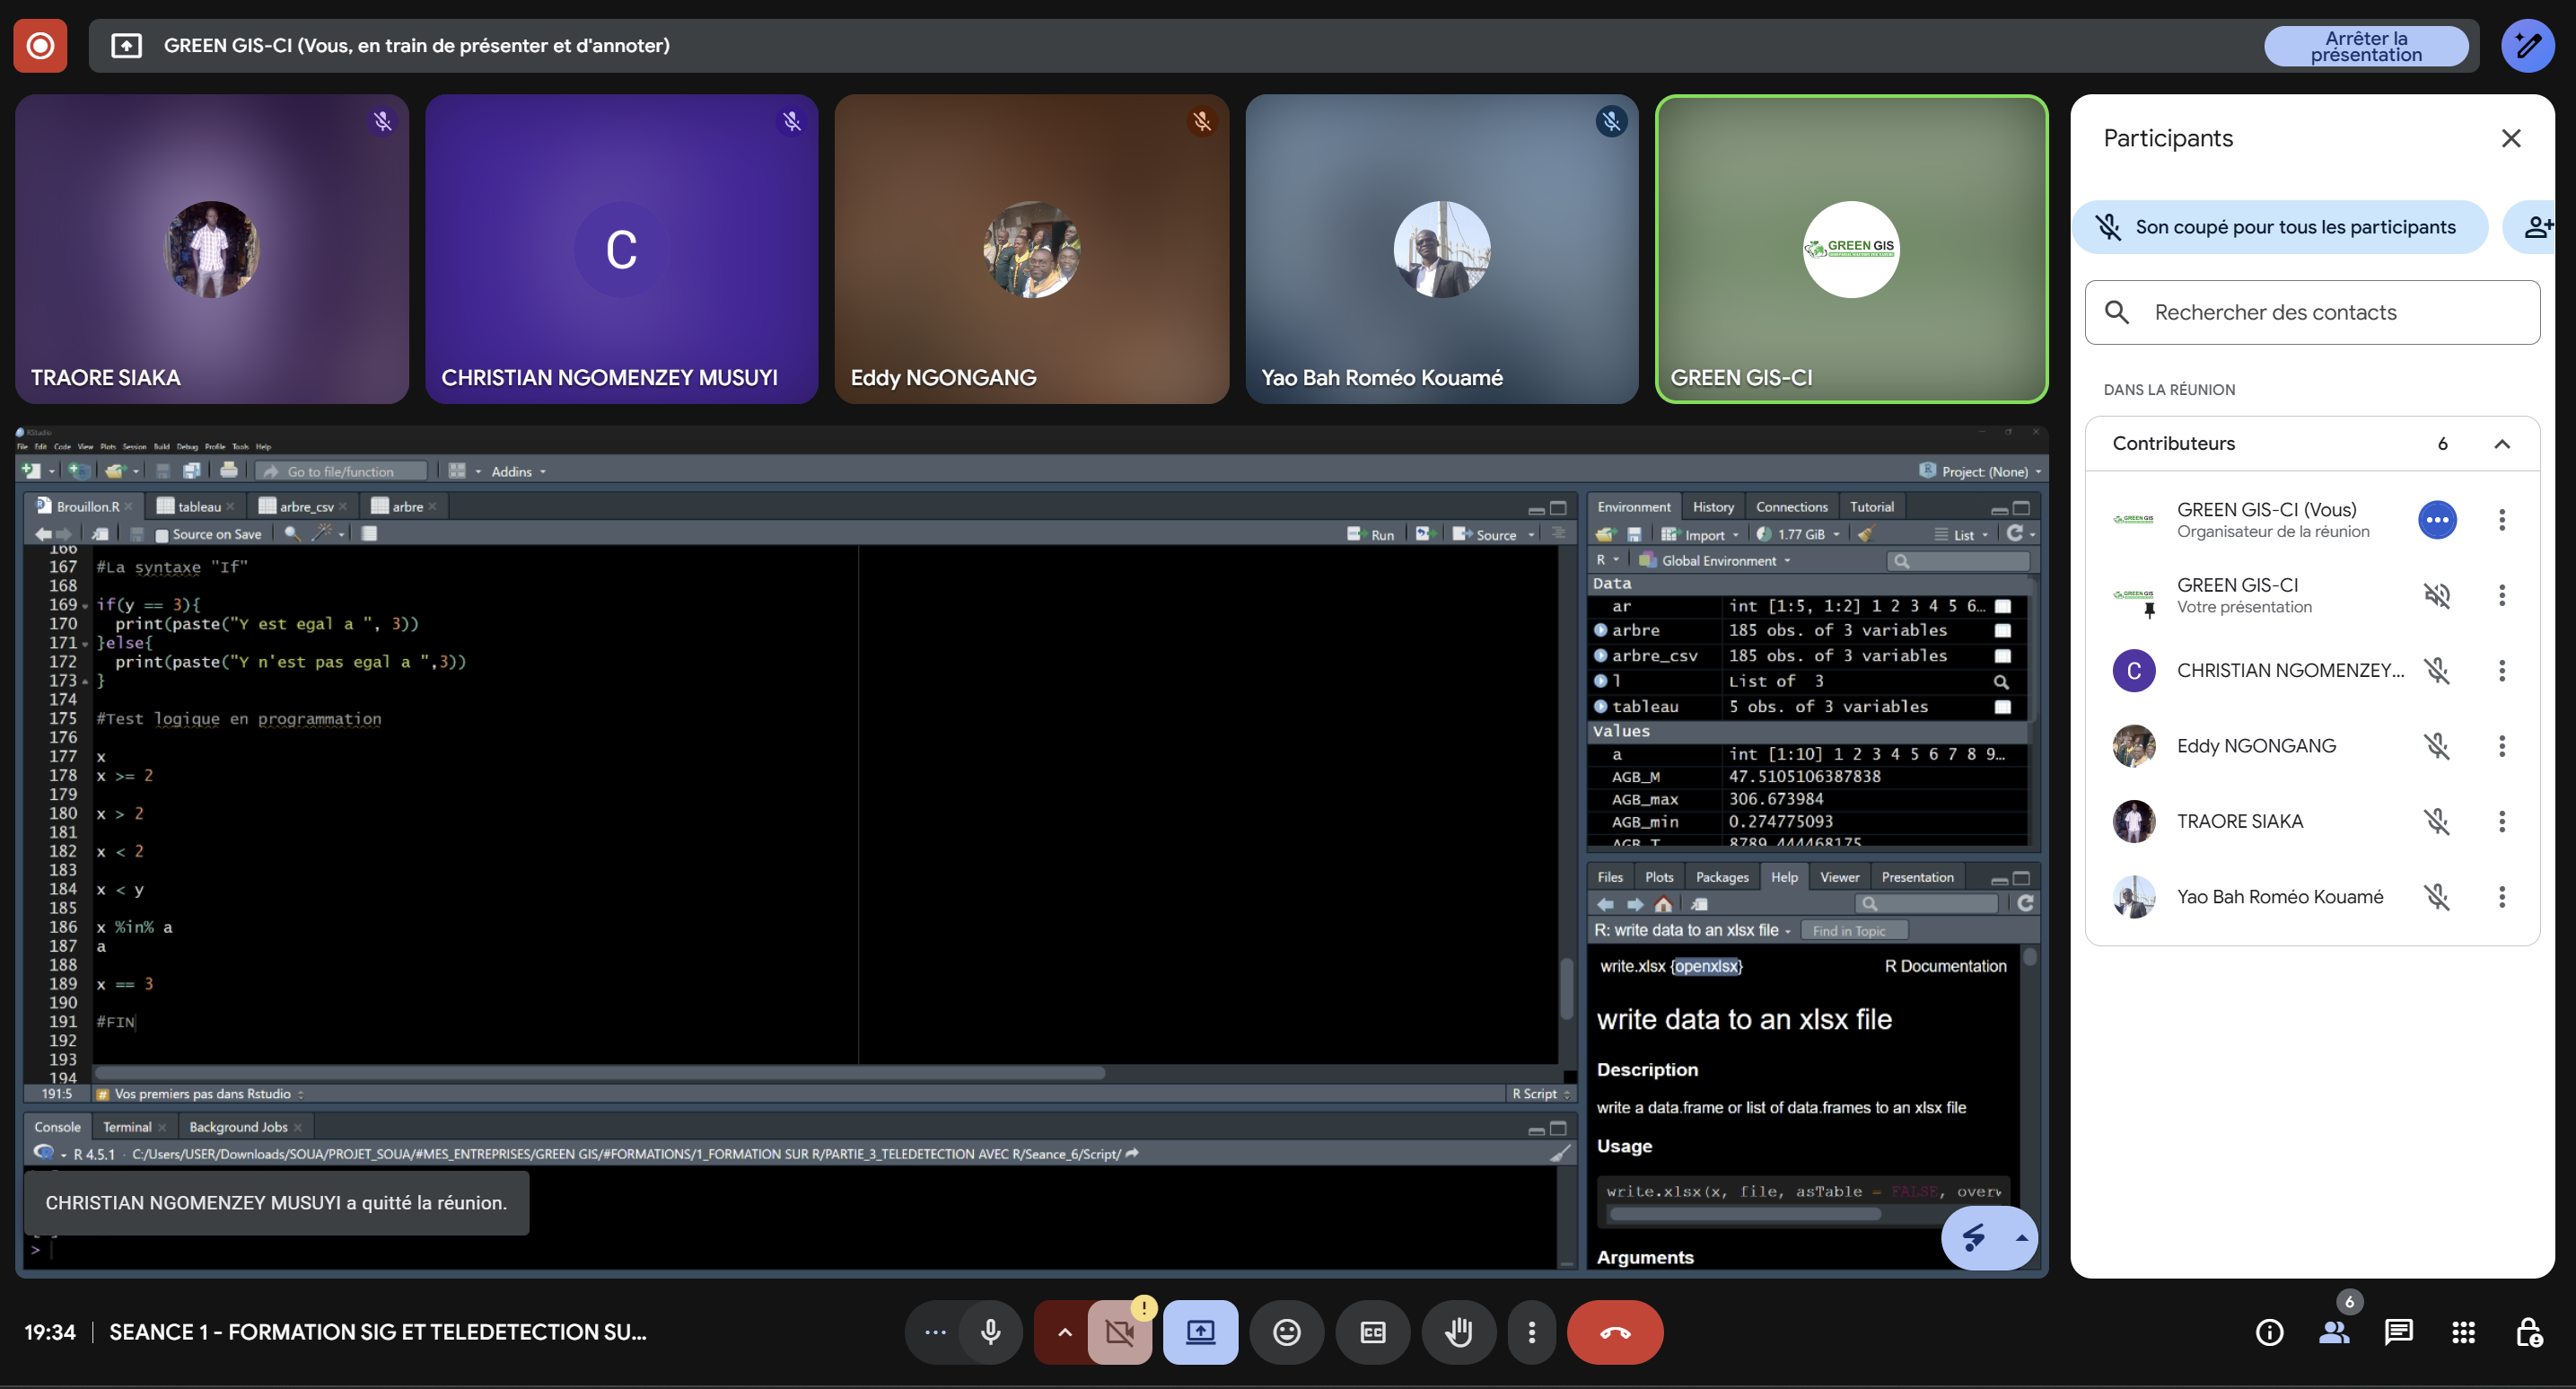
Task: Click the add people icon
Action: point(2536,227)
